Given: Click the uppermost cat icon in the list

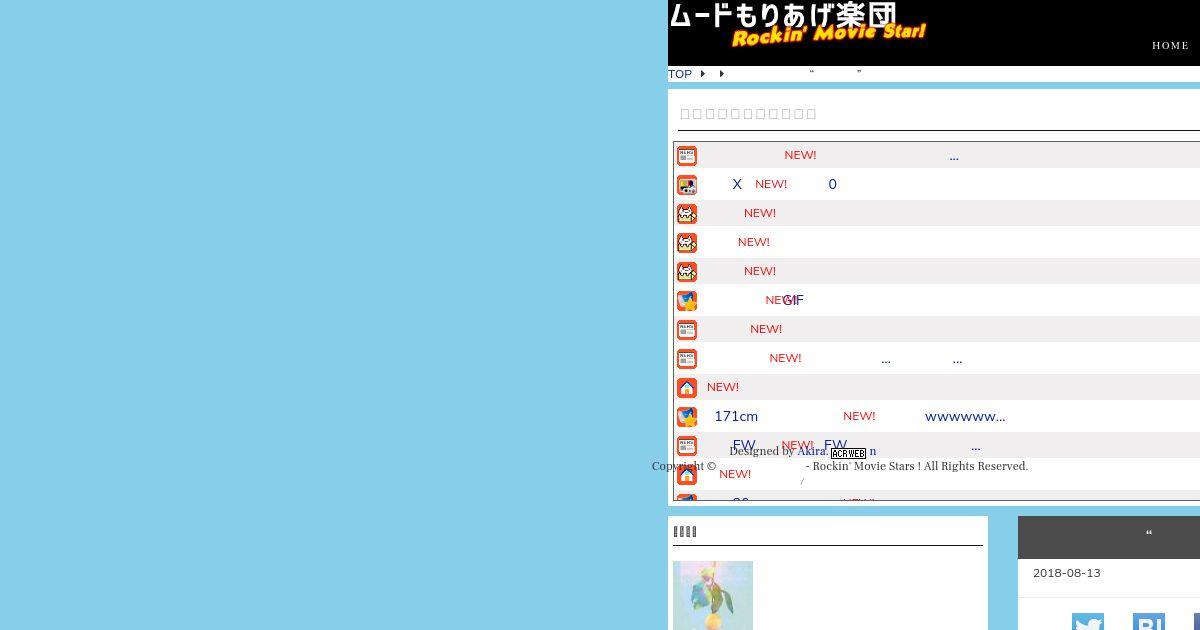Looking at the screenshot, I should [687, 214].
